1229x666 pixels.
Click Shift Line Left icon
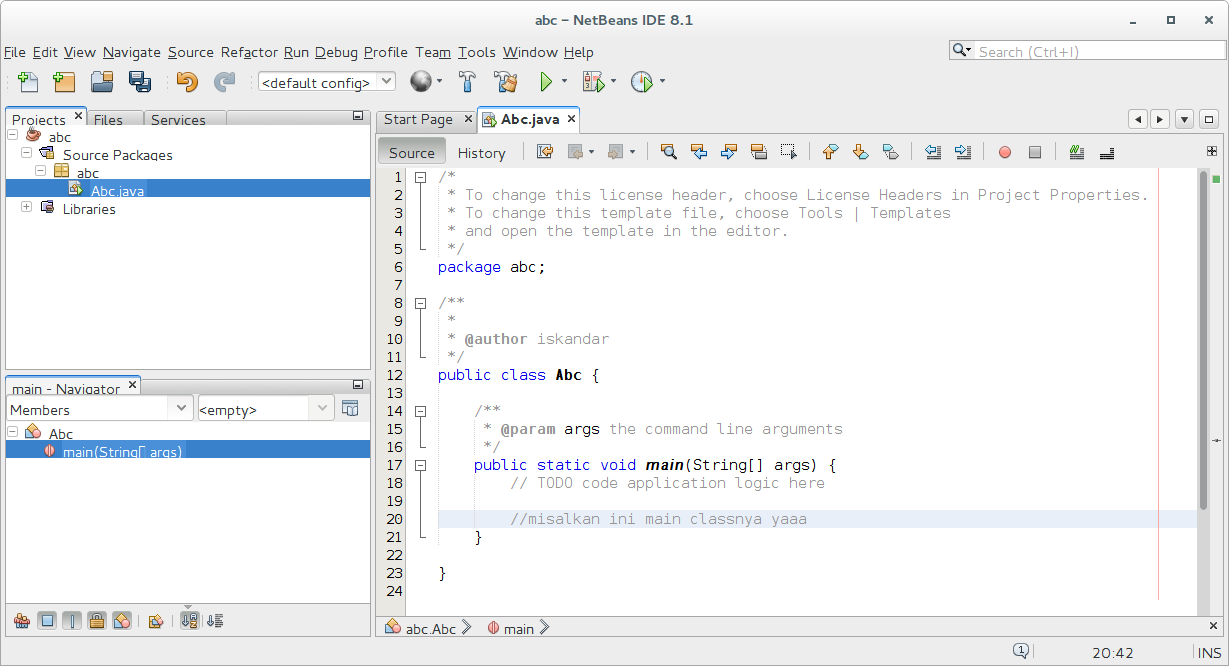(933, 152)
